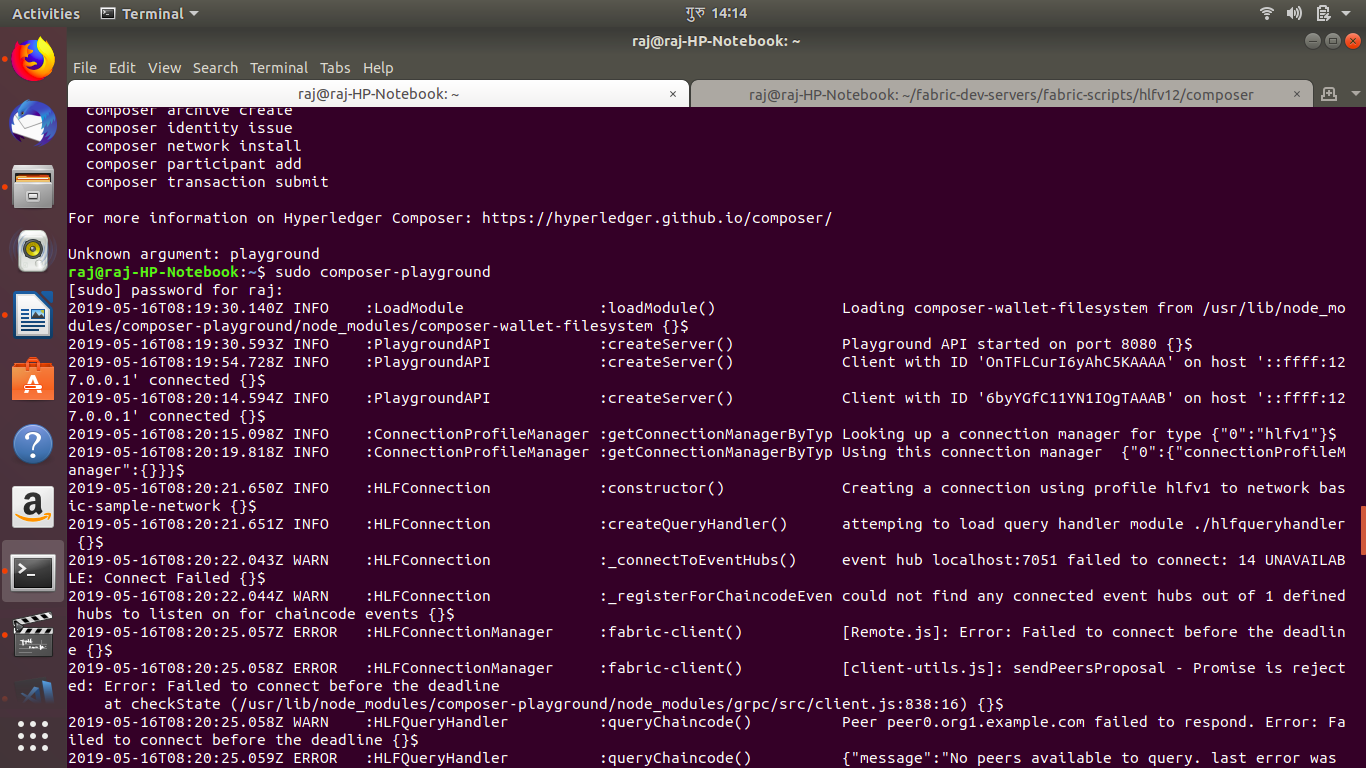The image size is (1366, 768).
Task: Open the Edit menu
Action: coord(122,68)
